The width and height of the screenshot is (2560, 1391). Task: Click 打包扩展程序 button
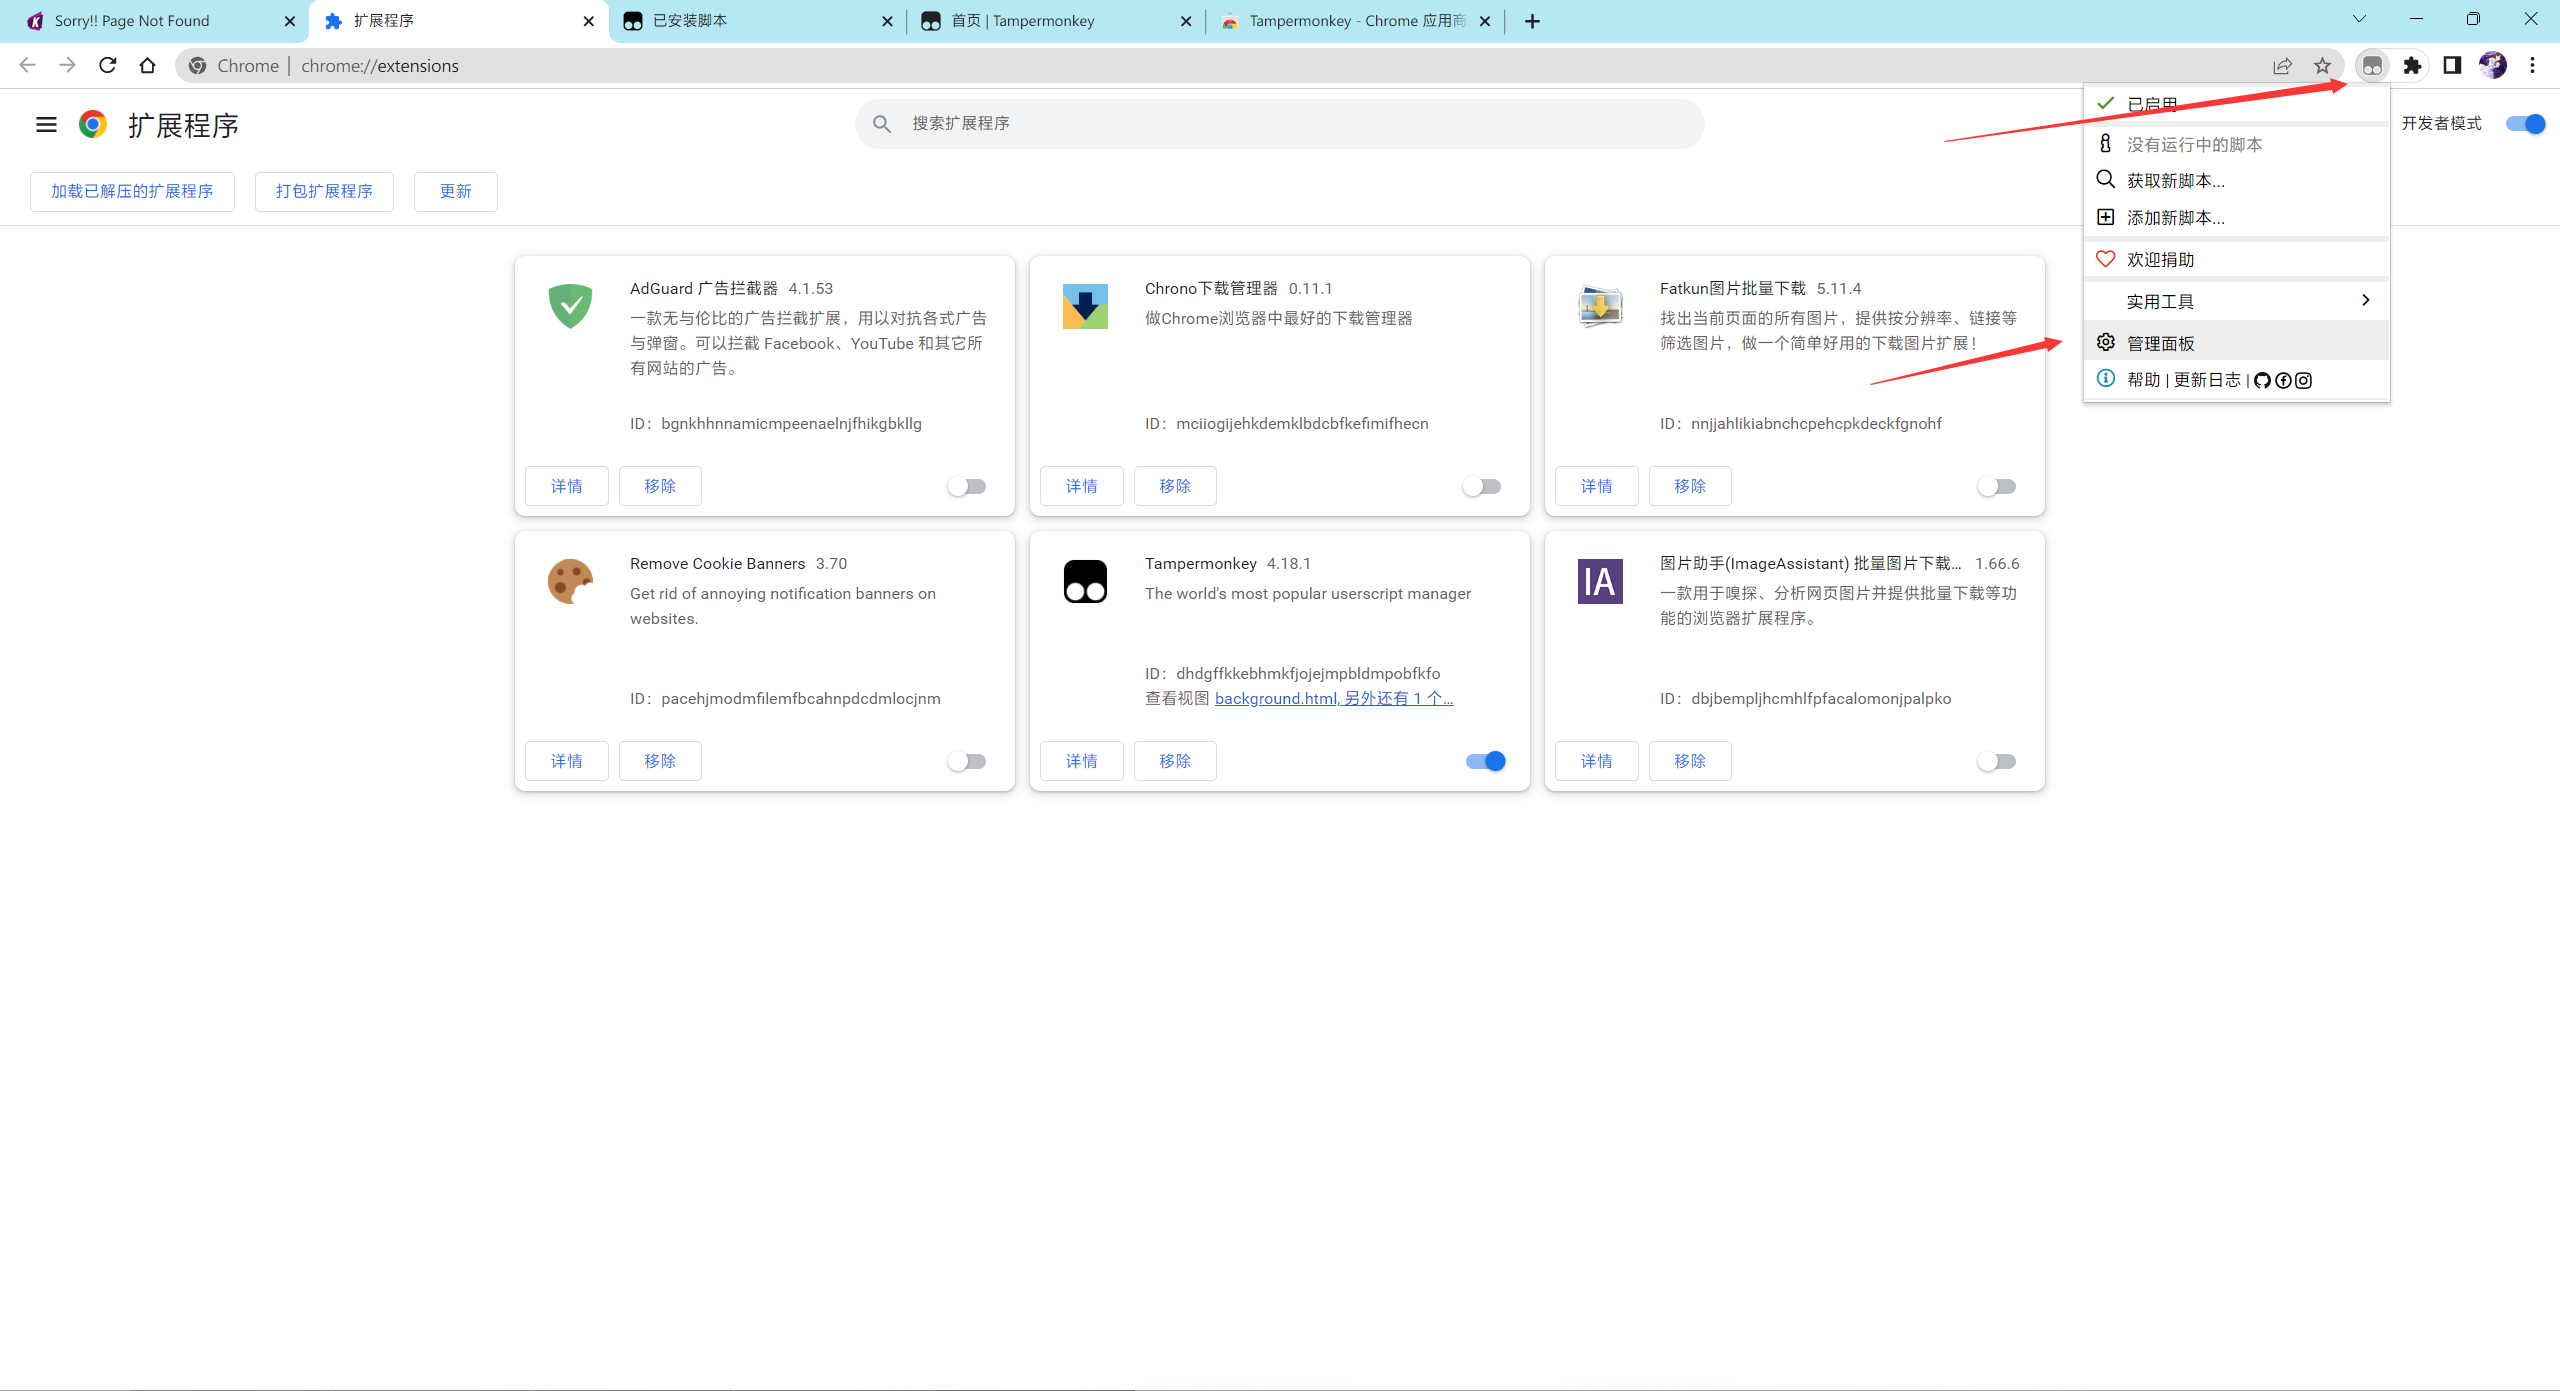click(x=324, y=191)
